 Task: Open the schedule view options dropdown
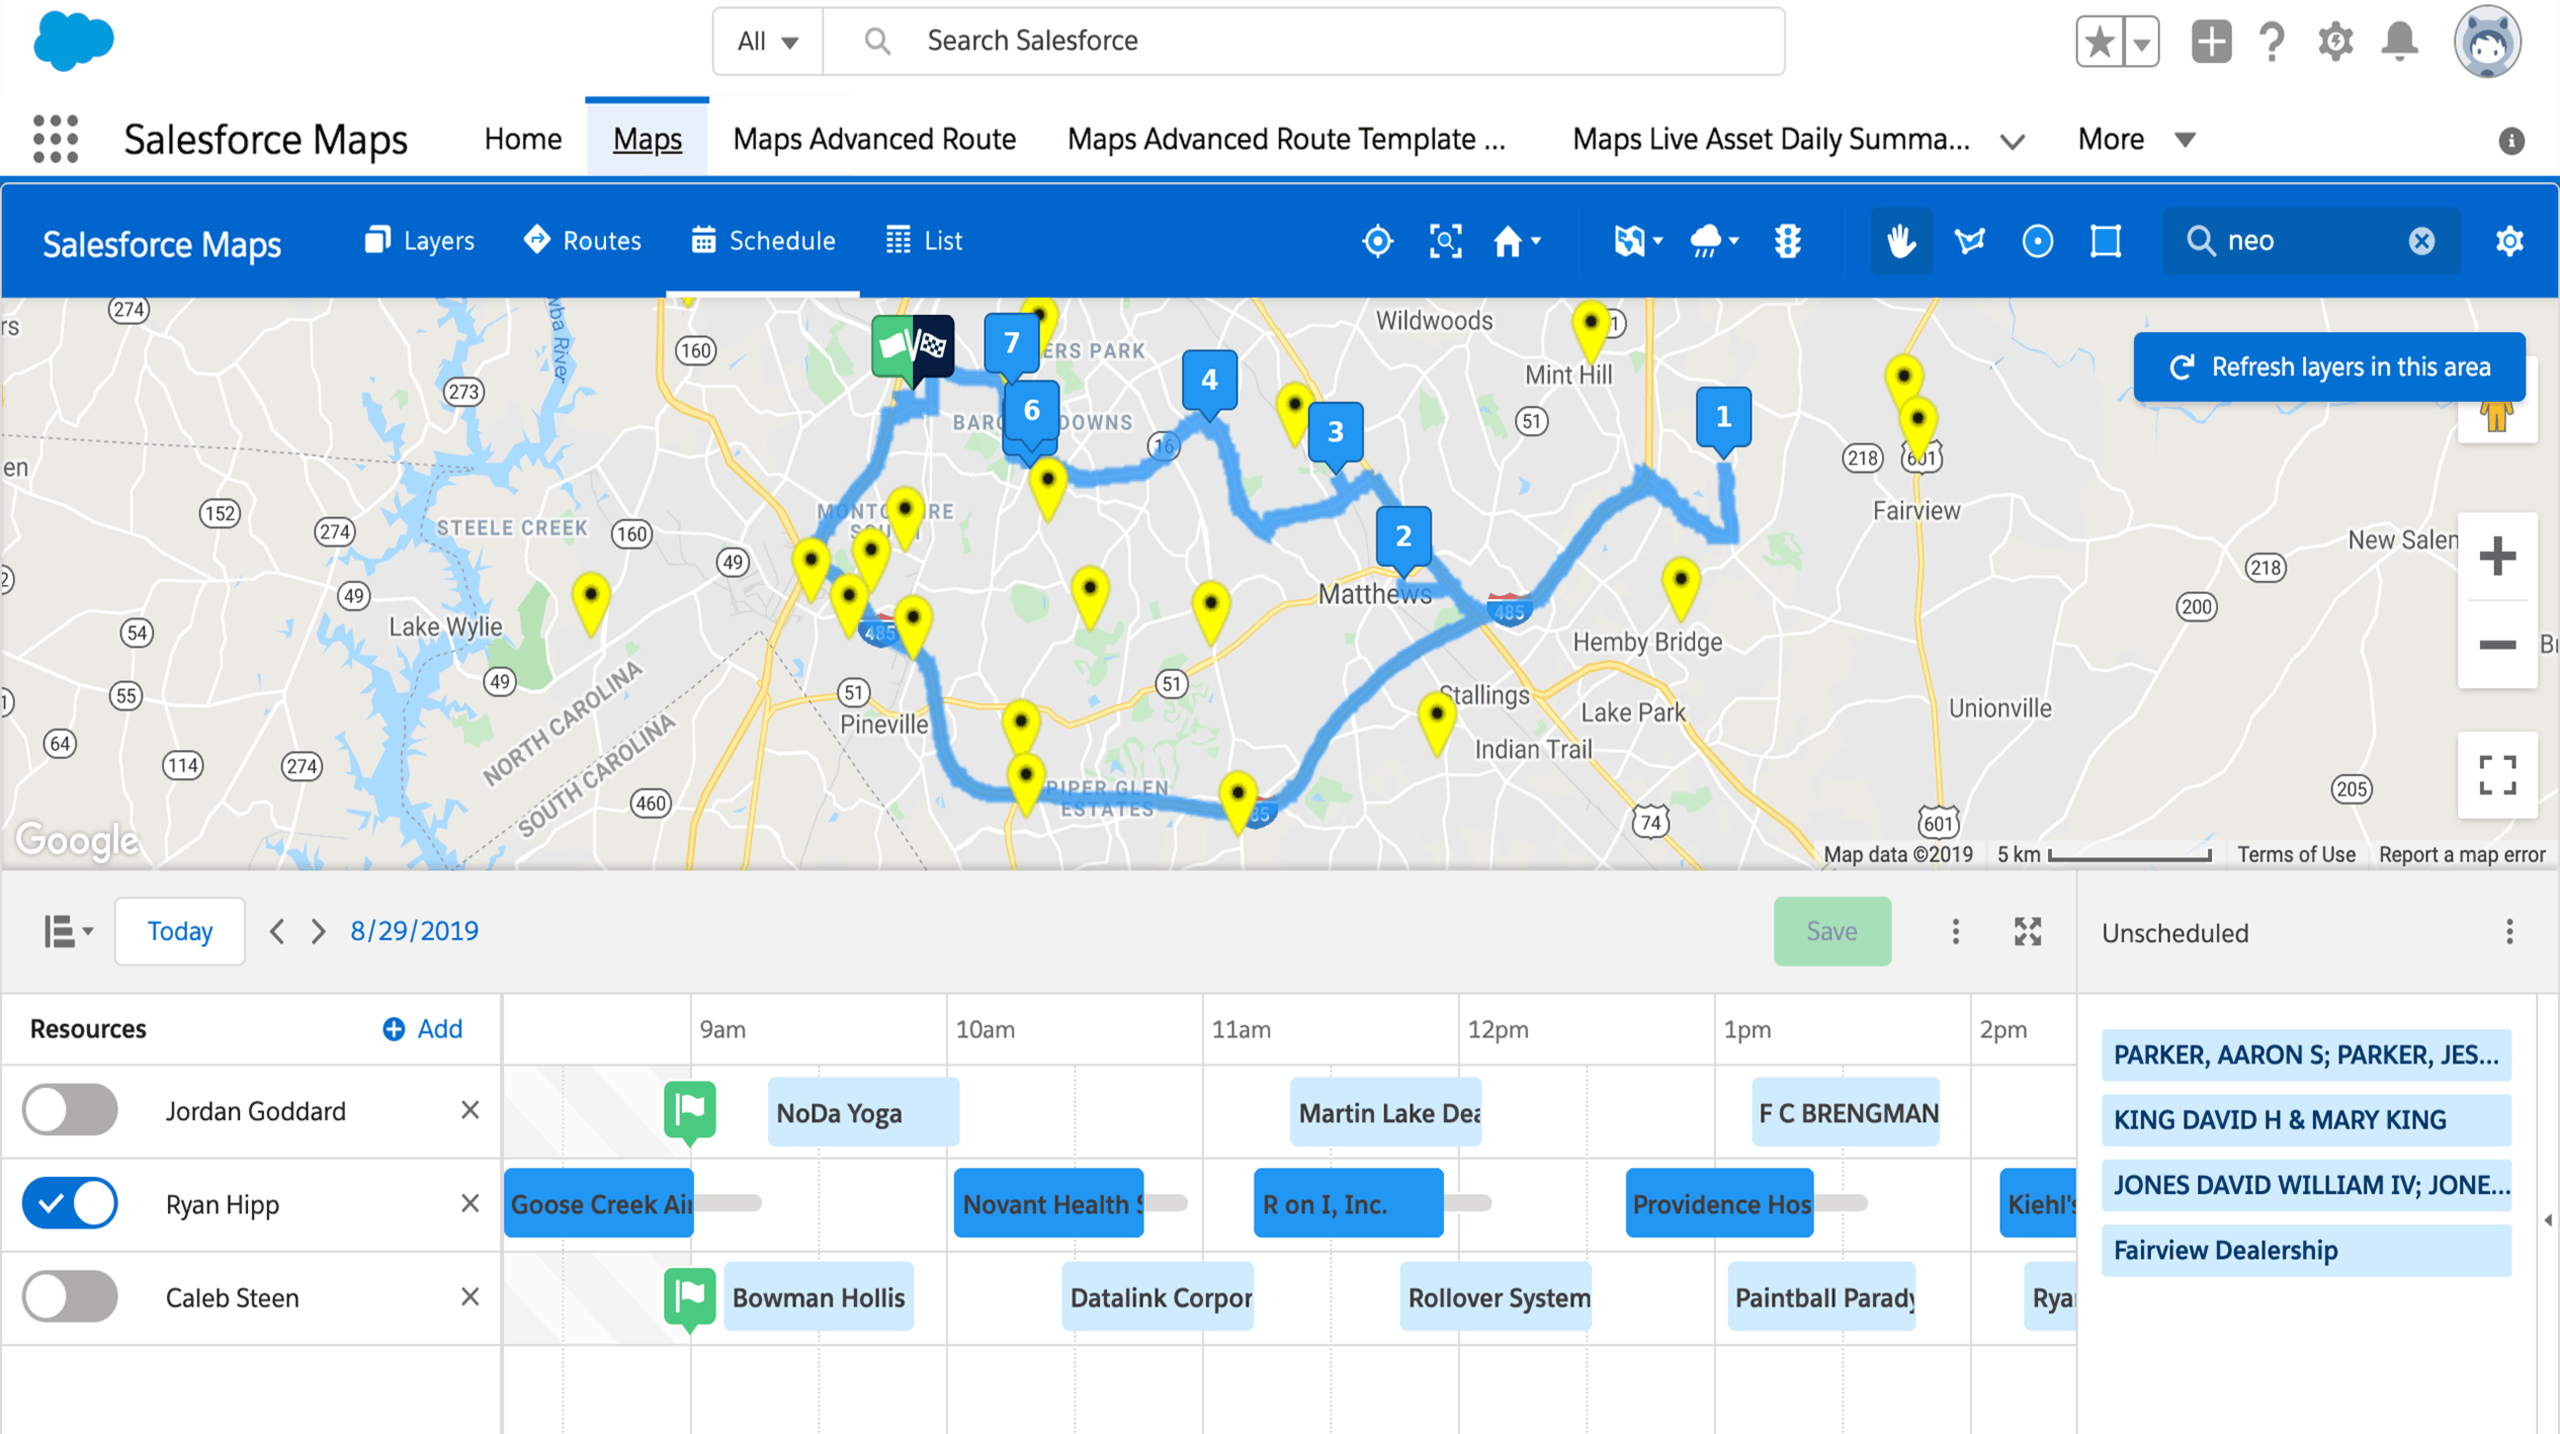68,931
